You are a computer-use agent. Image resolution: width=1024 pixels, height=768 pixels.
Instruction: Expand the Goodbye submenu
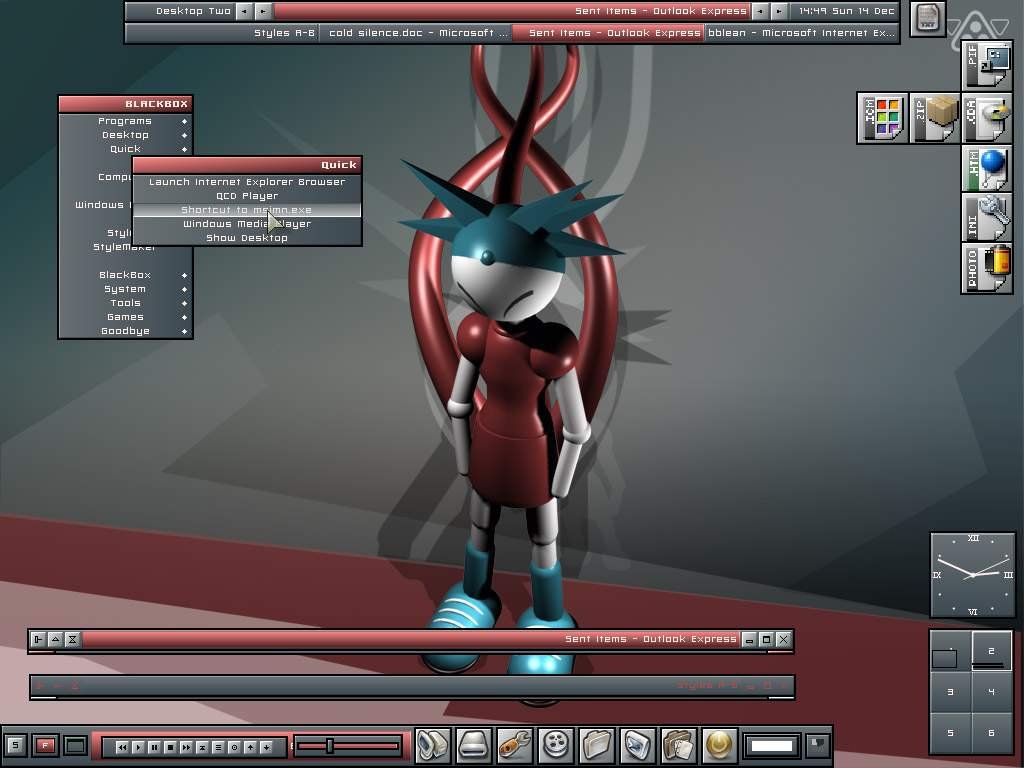pos(125,331)
